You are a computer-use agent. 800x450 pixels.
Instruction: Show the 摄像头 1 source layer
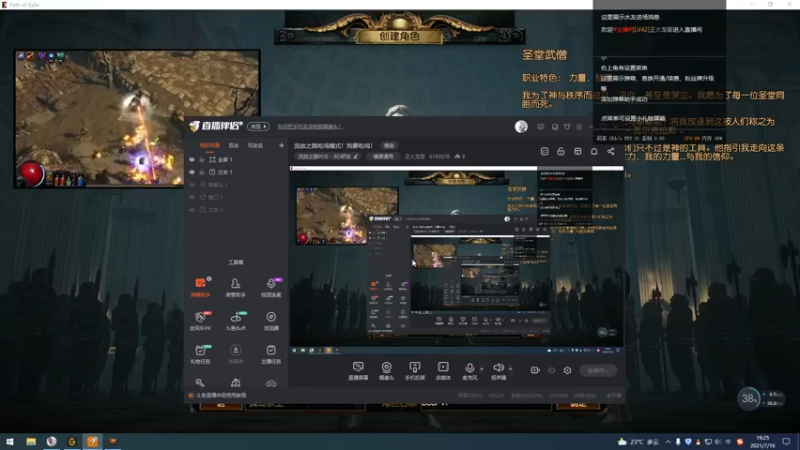point(192,185)
